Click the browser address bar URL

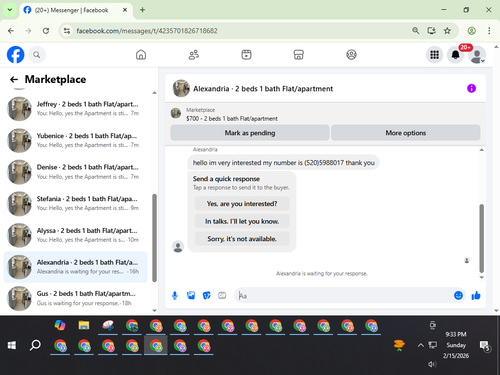point(147,31)
